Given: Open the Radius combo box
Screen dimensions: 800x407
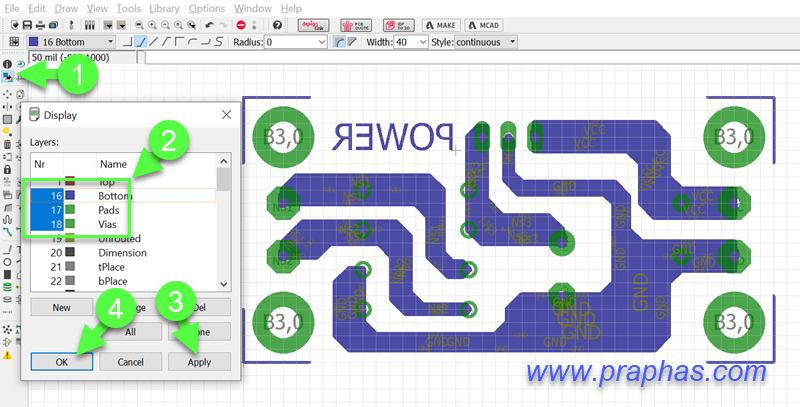Looking at the screenshot, I should [x=295, y=42].
